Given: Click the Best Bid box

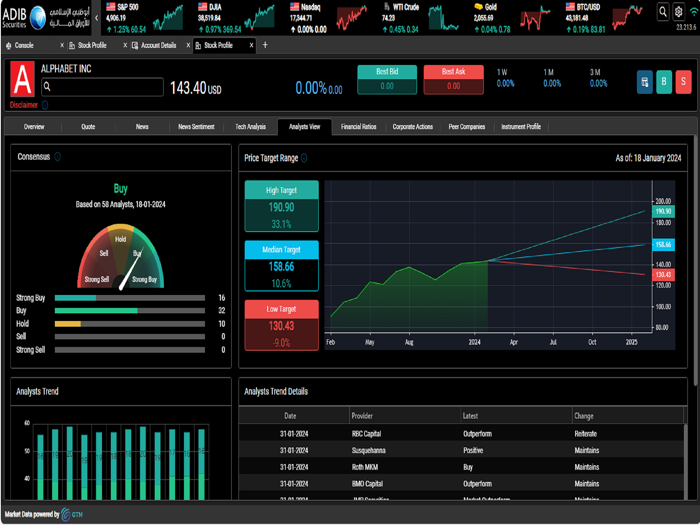Looking at the screenshot, I should [x=387, y=79].
